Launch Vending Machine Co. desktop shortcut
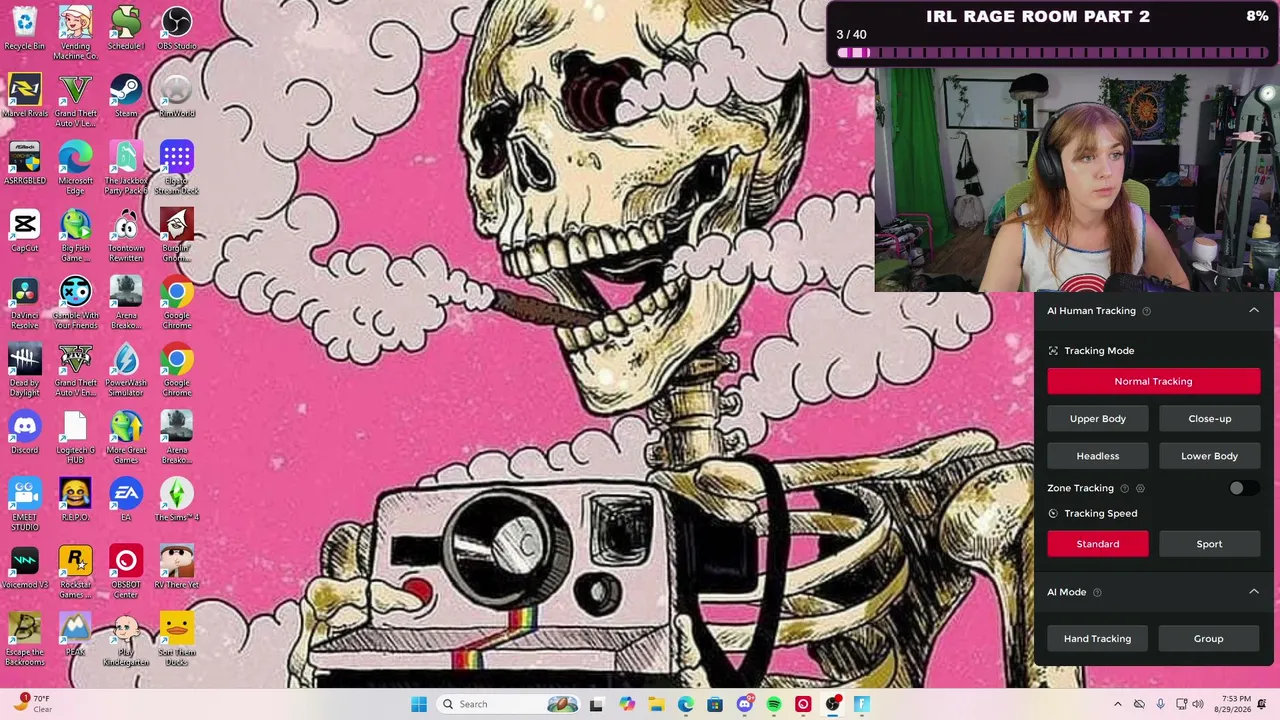 [x=75, y=32]
